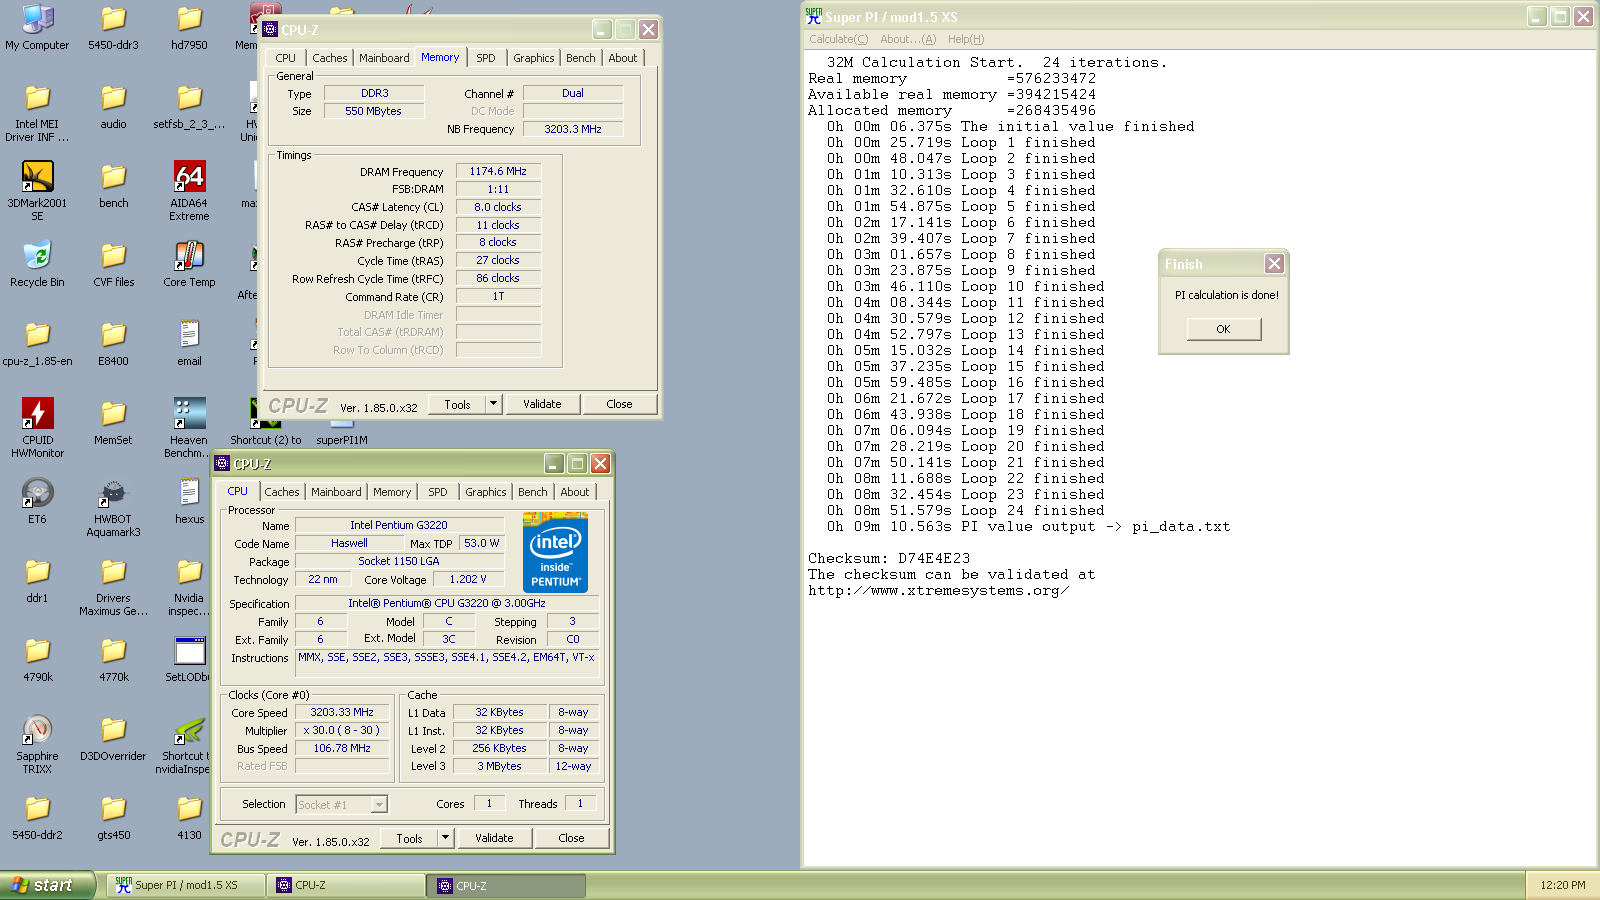Click OK in the Finish dialog
Screen dimensions: 1600x900
(1224, 329)
